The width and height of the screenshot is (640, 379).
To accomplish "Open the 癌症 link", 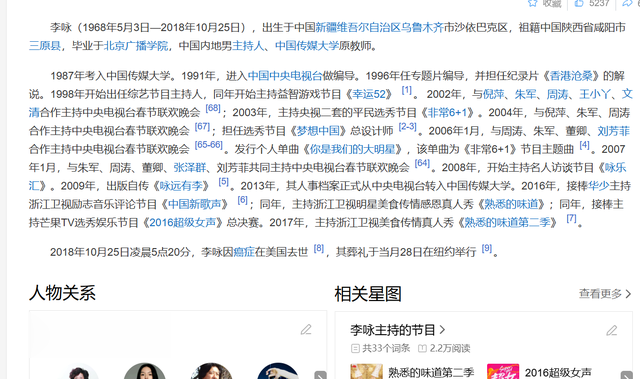I will pyautogui.click(x=244, y=252).
